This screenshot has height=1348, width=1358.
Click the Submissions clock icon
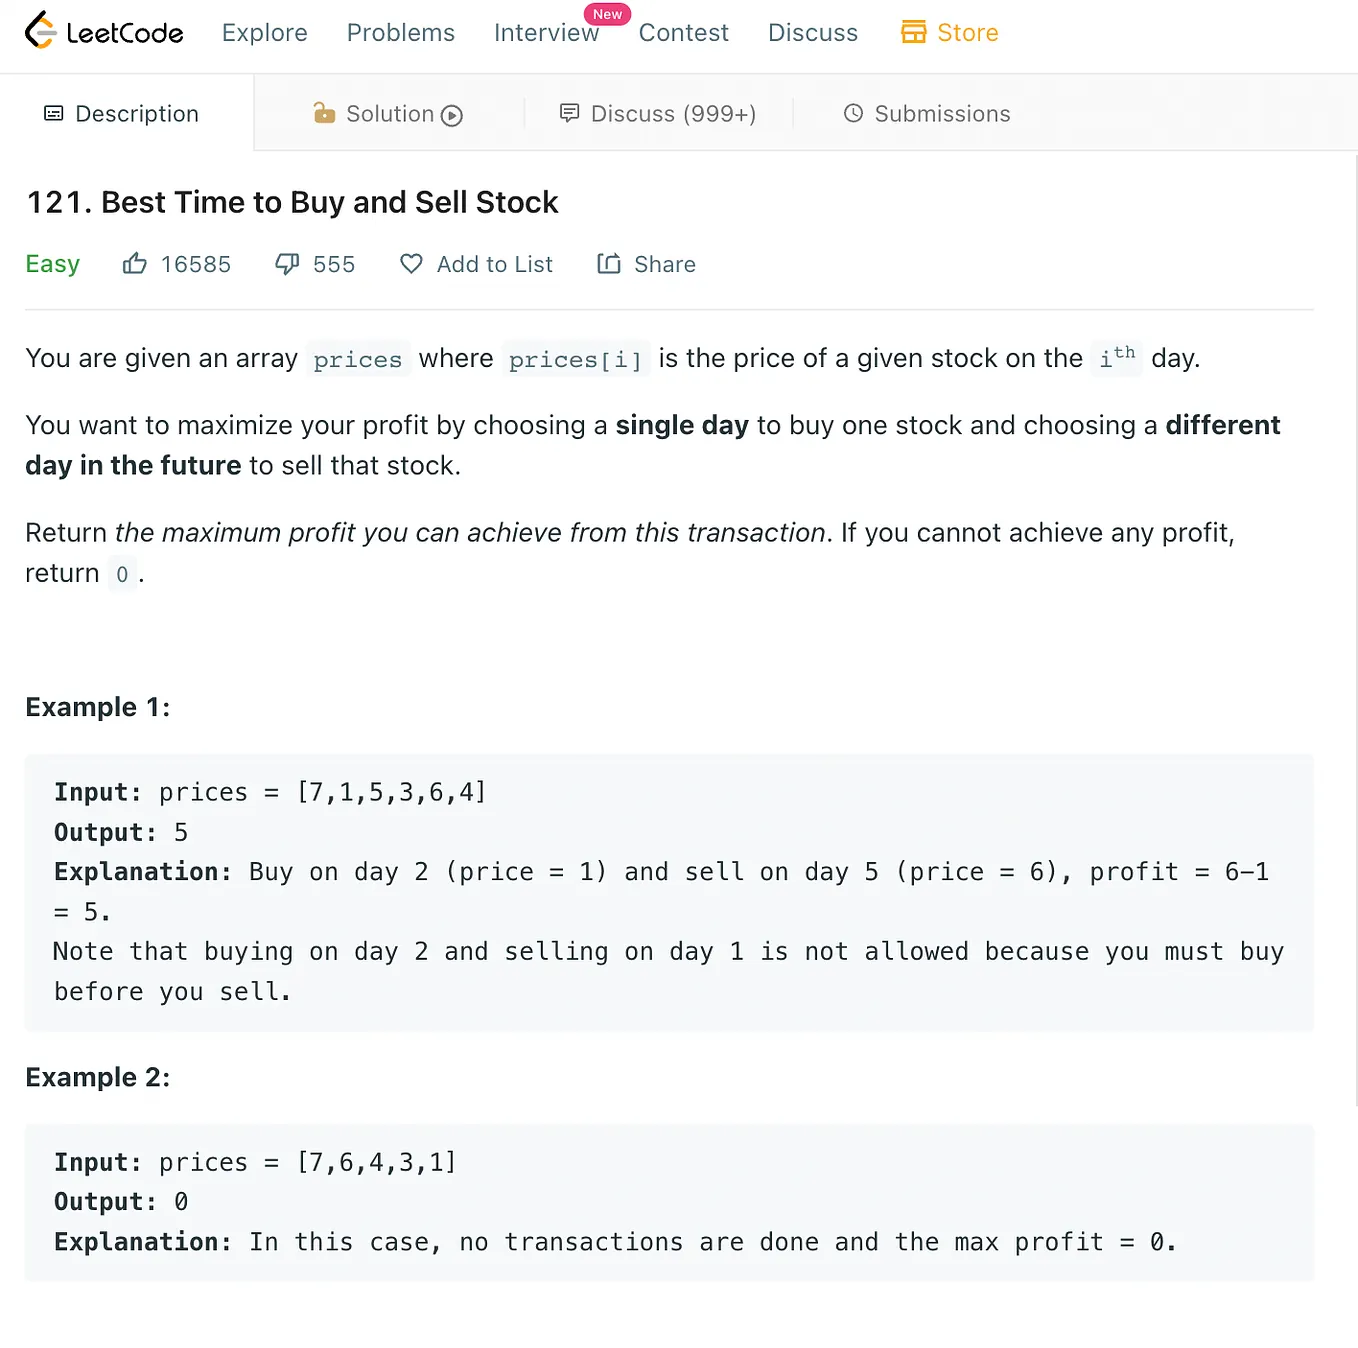coord(853,113)
